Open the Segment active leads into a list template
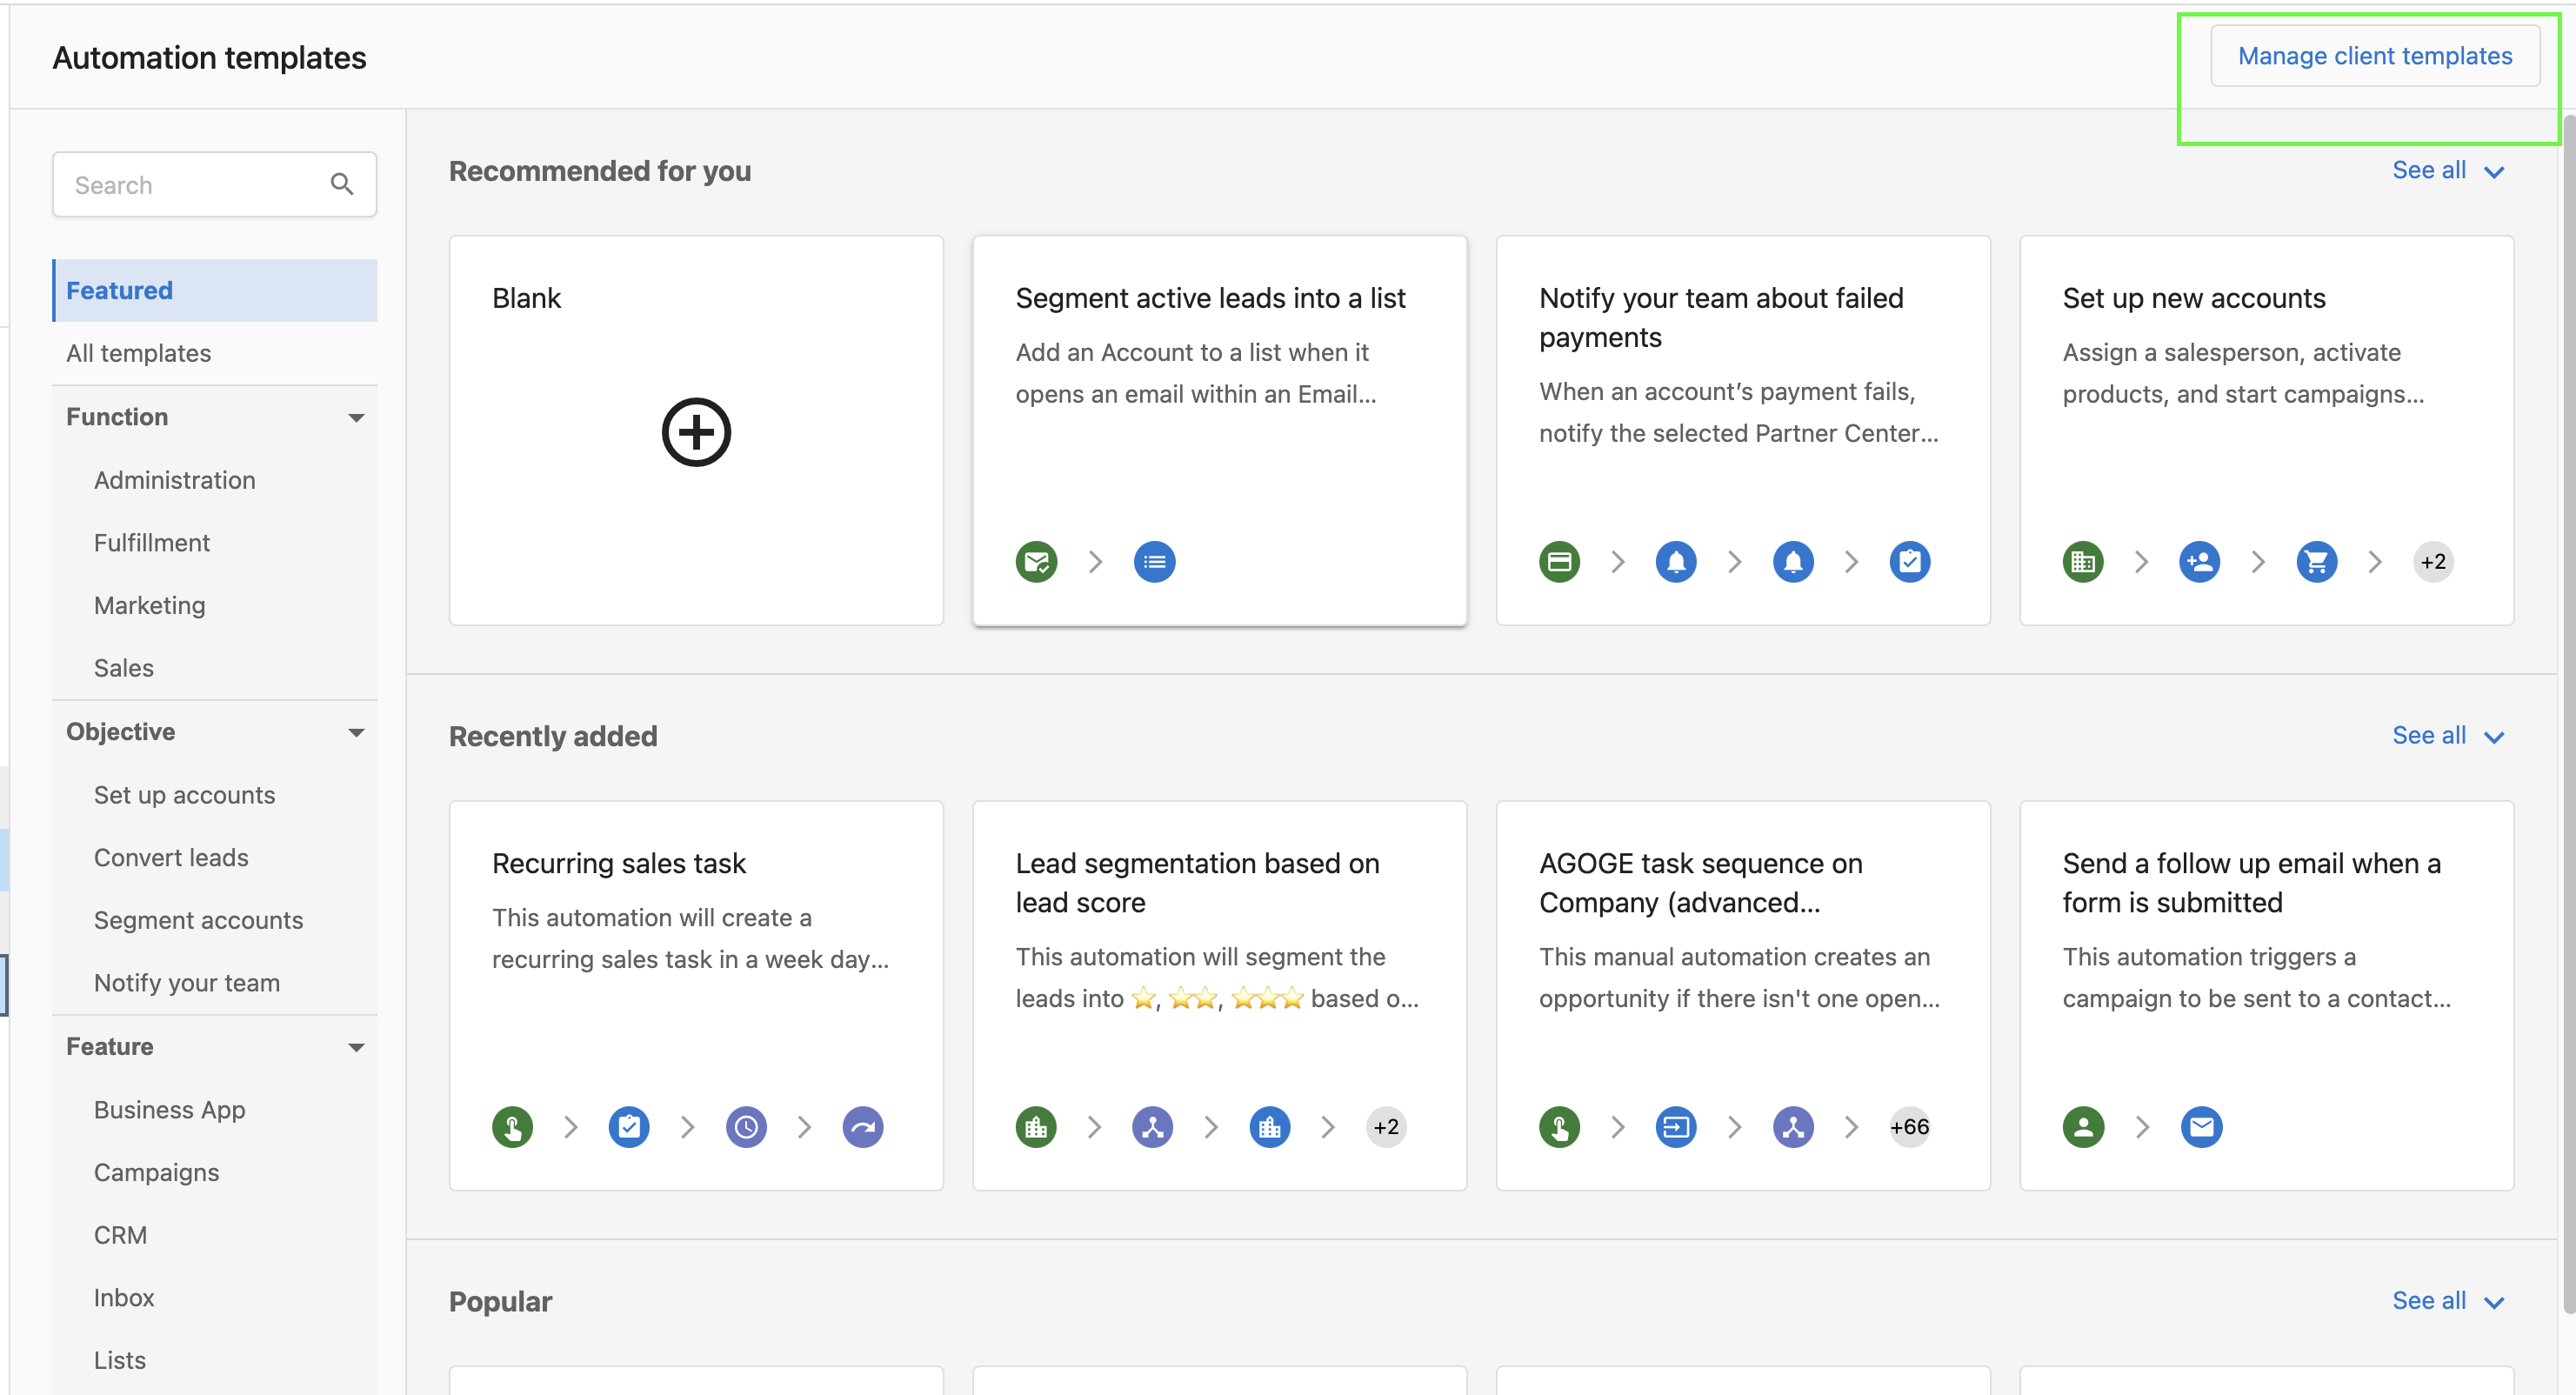The image size is (2576, 1395). click(x=1219, y=431)
